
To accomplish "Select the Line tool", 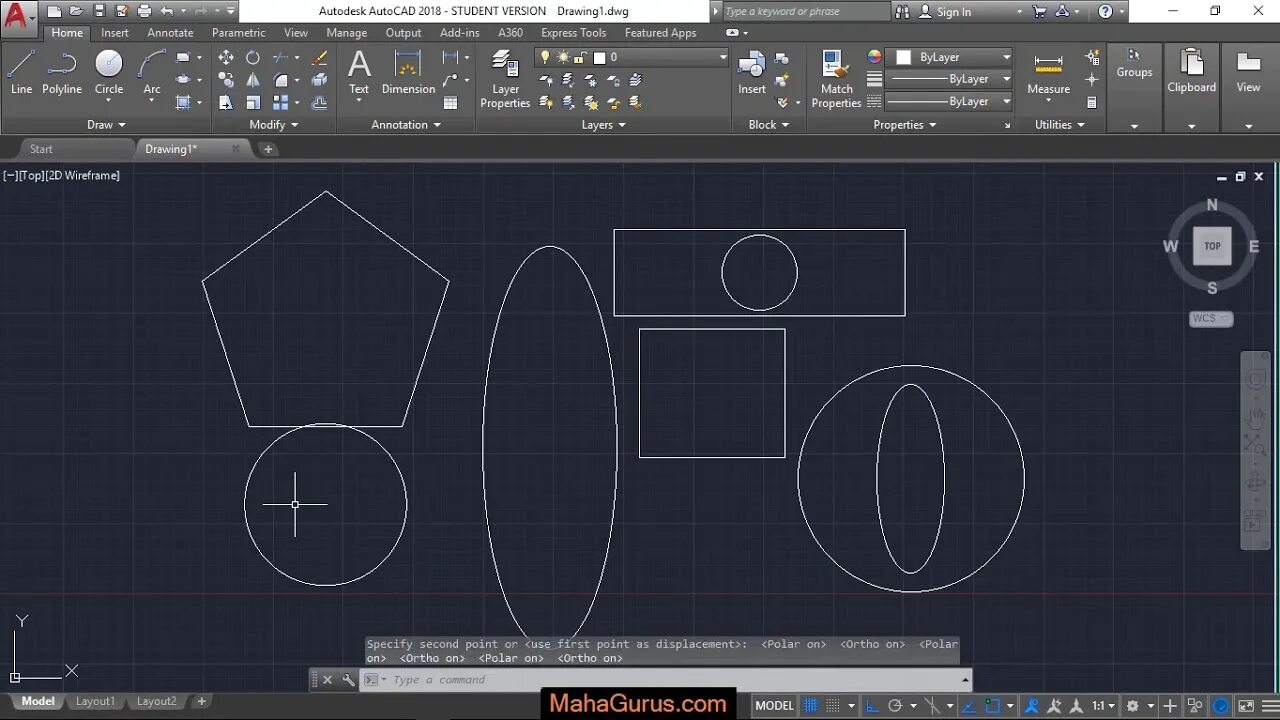I will pyautogui.click(x=21, y=72).
